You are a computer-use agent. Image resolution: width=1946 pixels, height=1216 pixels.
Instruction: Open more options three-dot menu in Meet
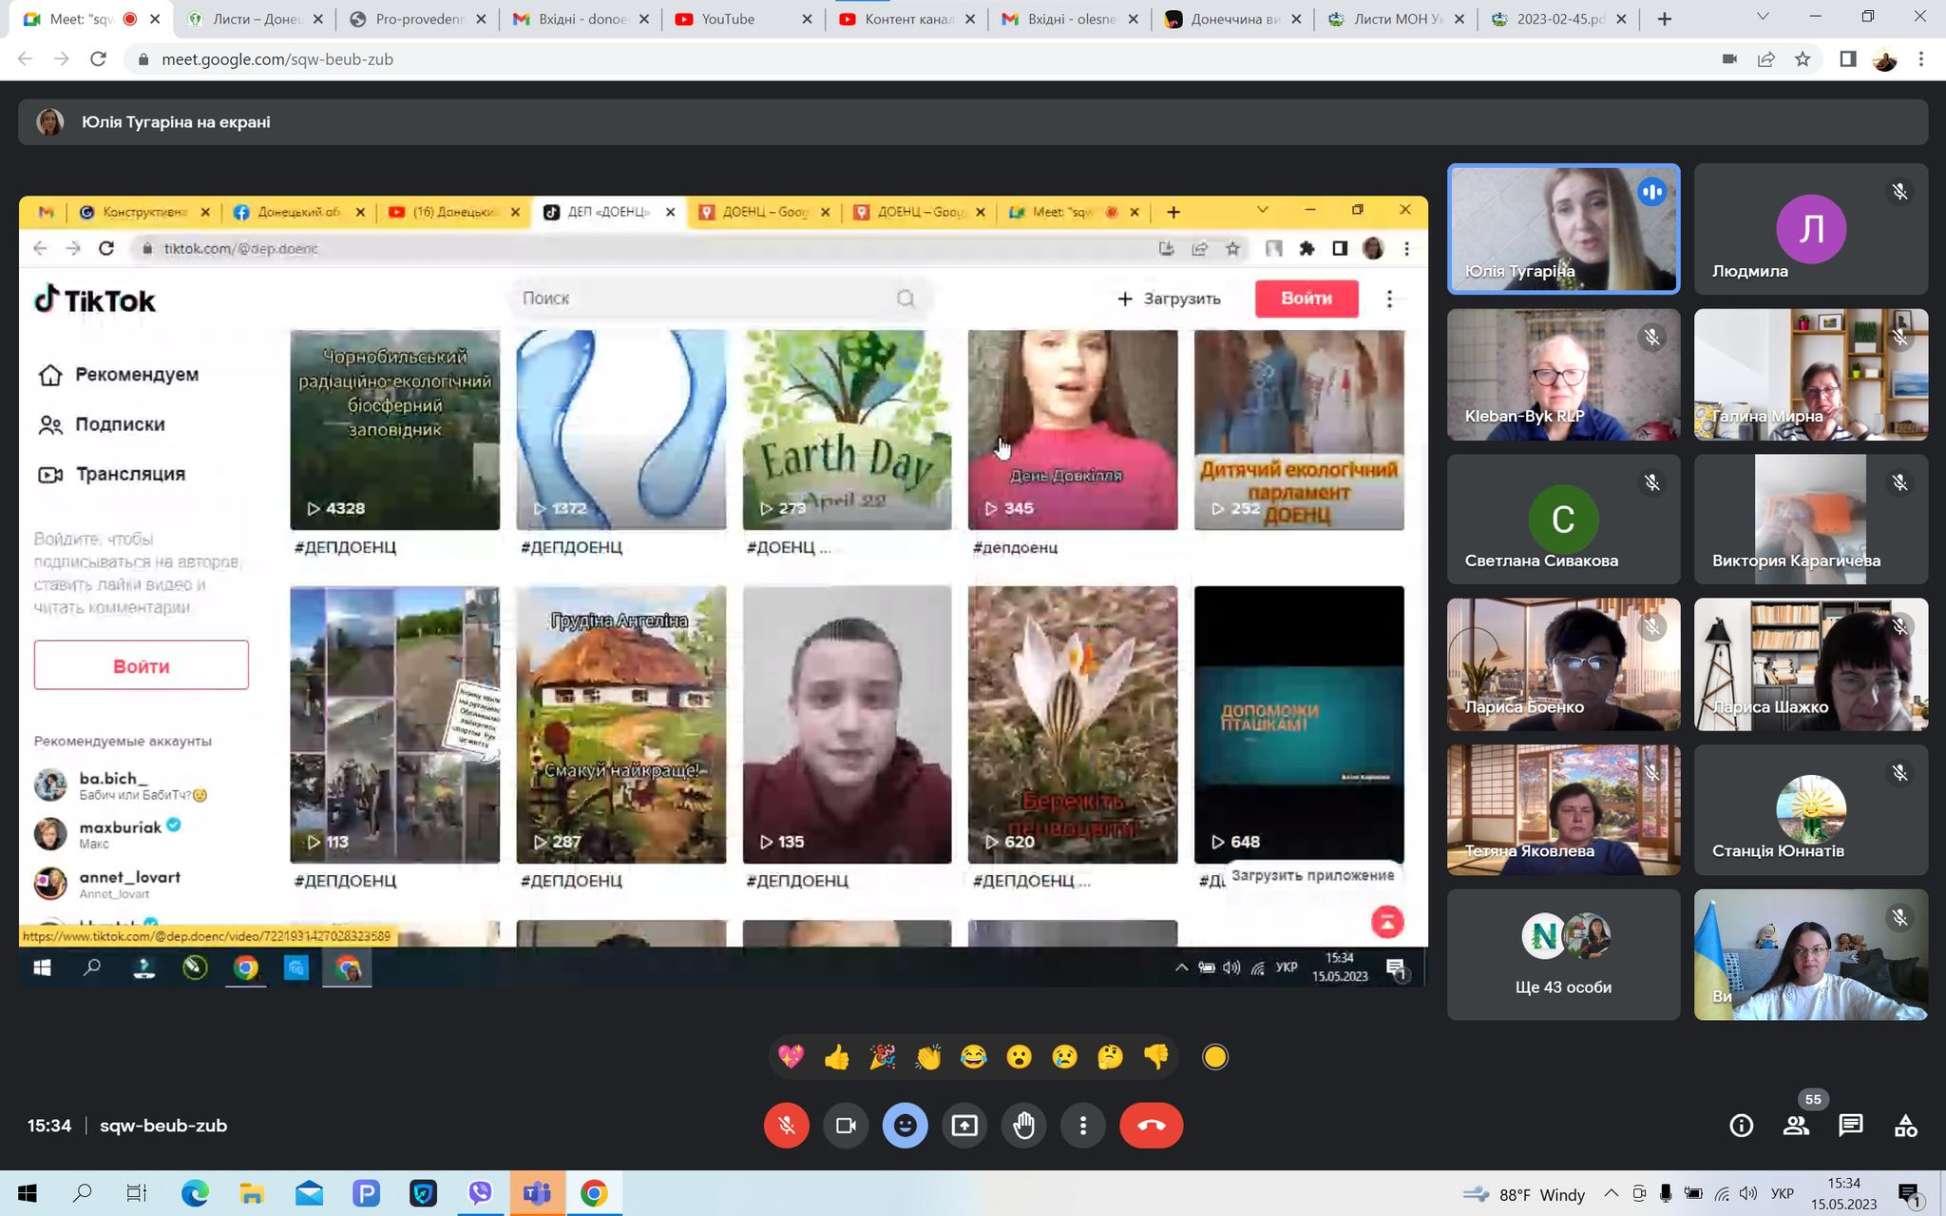[1083, 1125]
